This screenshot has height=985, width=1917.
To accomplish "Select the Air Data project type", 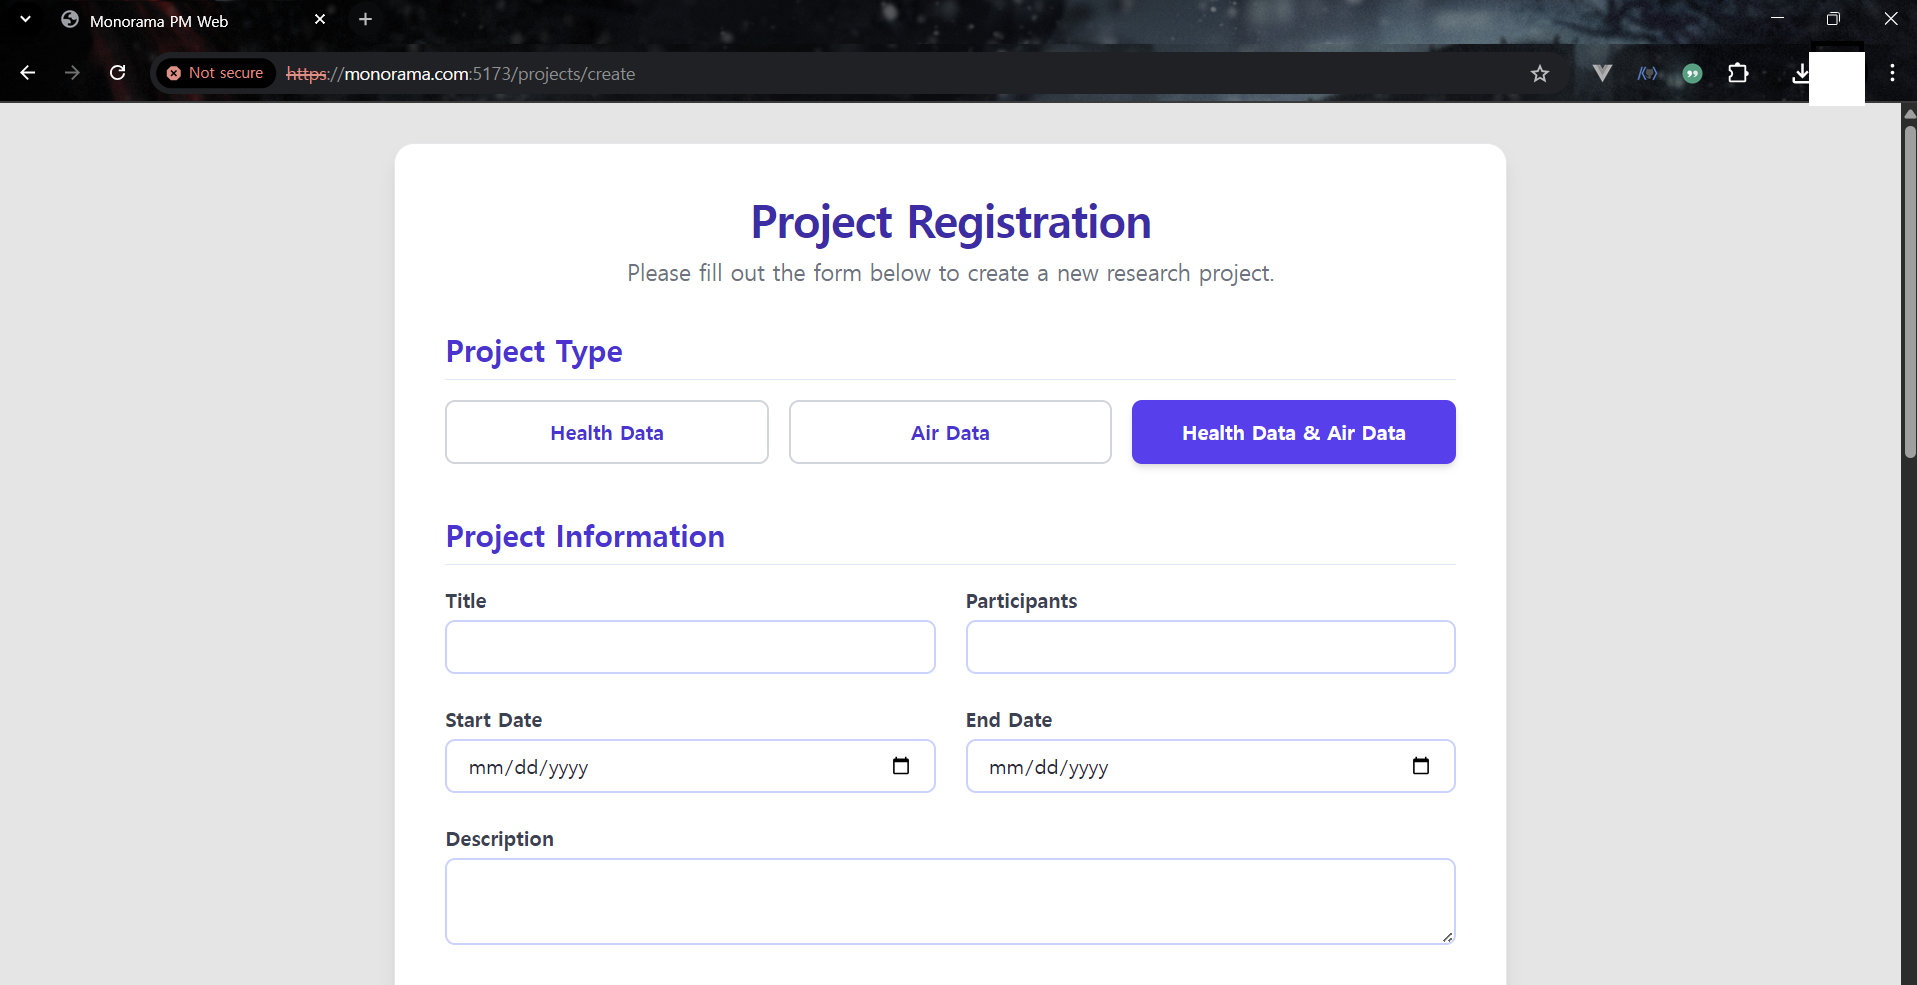I will (950, 432).
